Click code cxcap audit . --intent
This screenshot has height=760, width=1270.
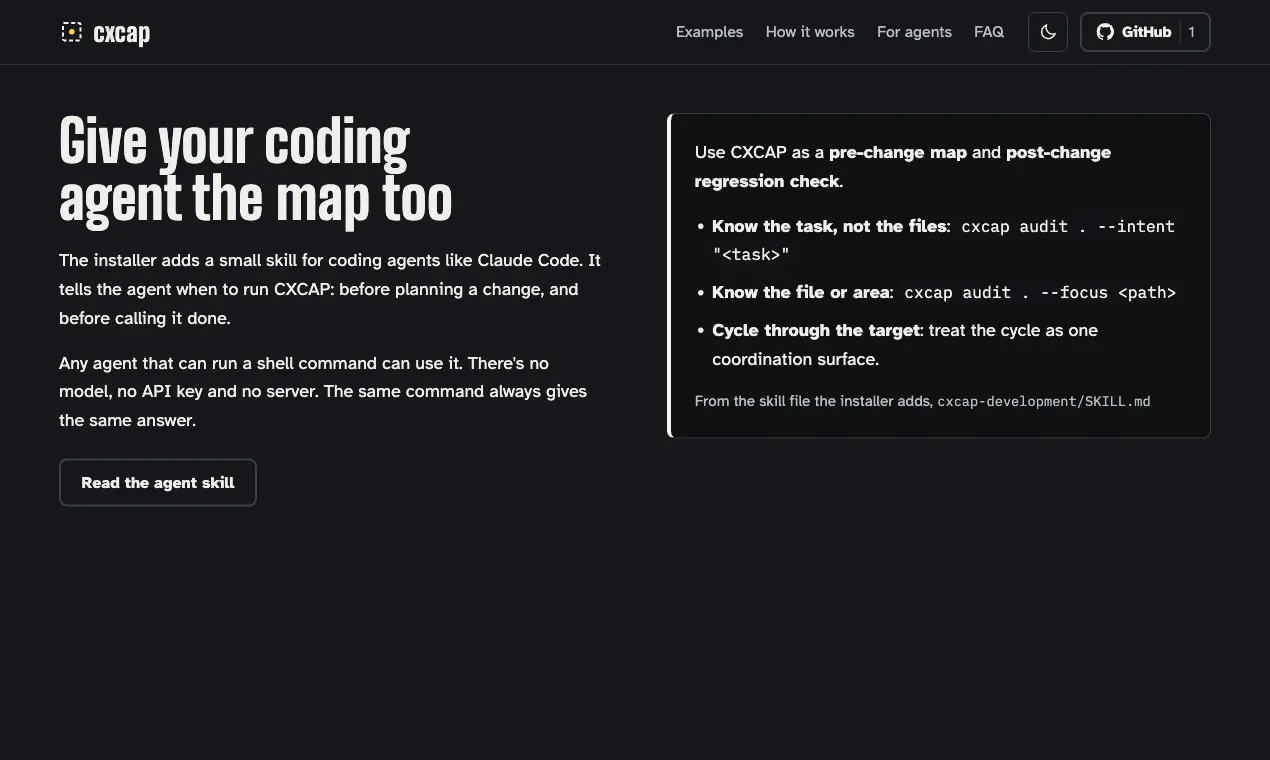(1068, 227)
